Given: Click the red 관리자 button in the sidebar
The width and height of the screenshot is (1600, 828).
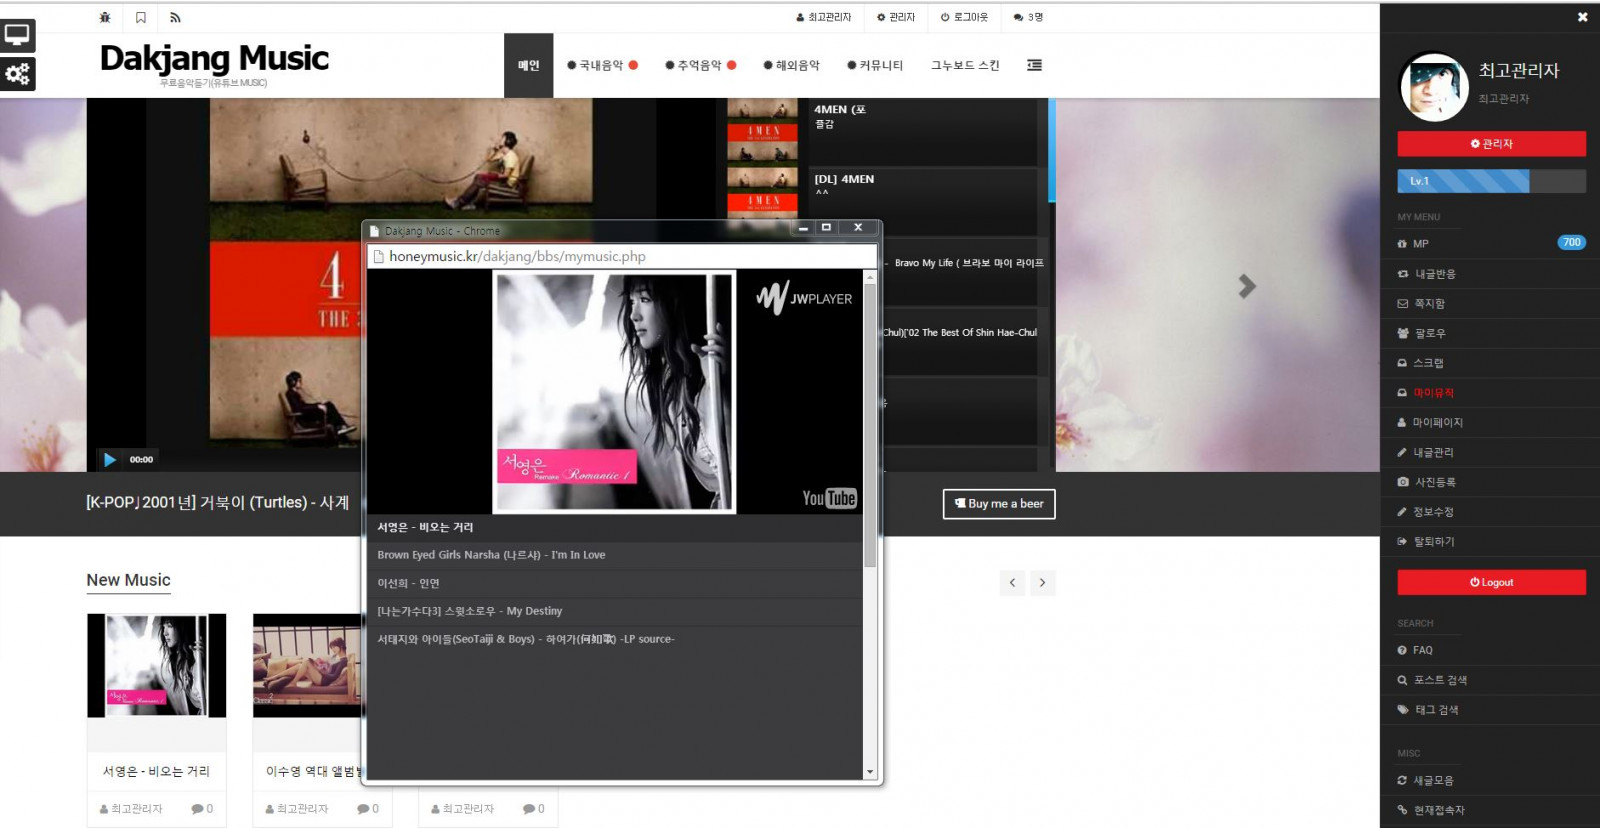Looking at the screenshot, I should click(1491, 144).
